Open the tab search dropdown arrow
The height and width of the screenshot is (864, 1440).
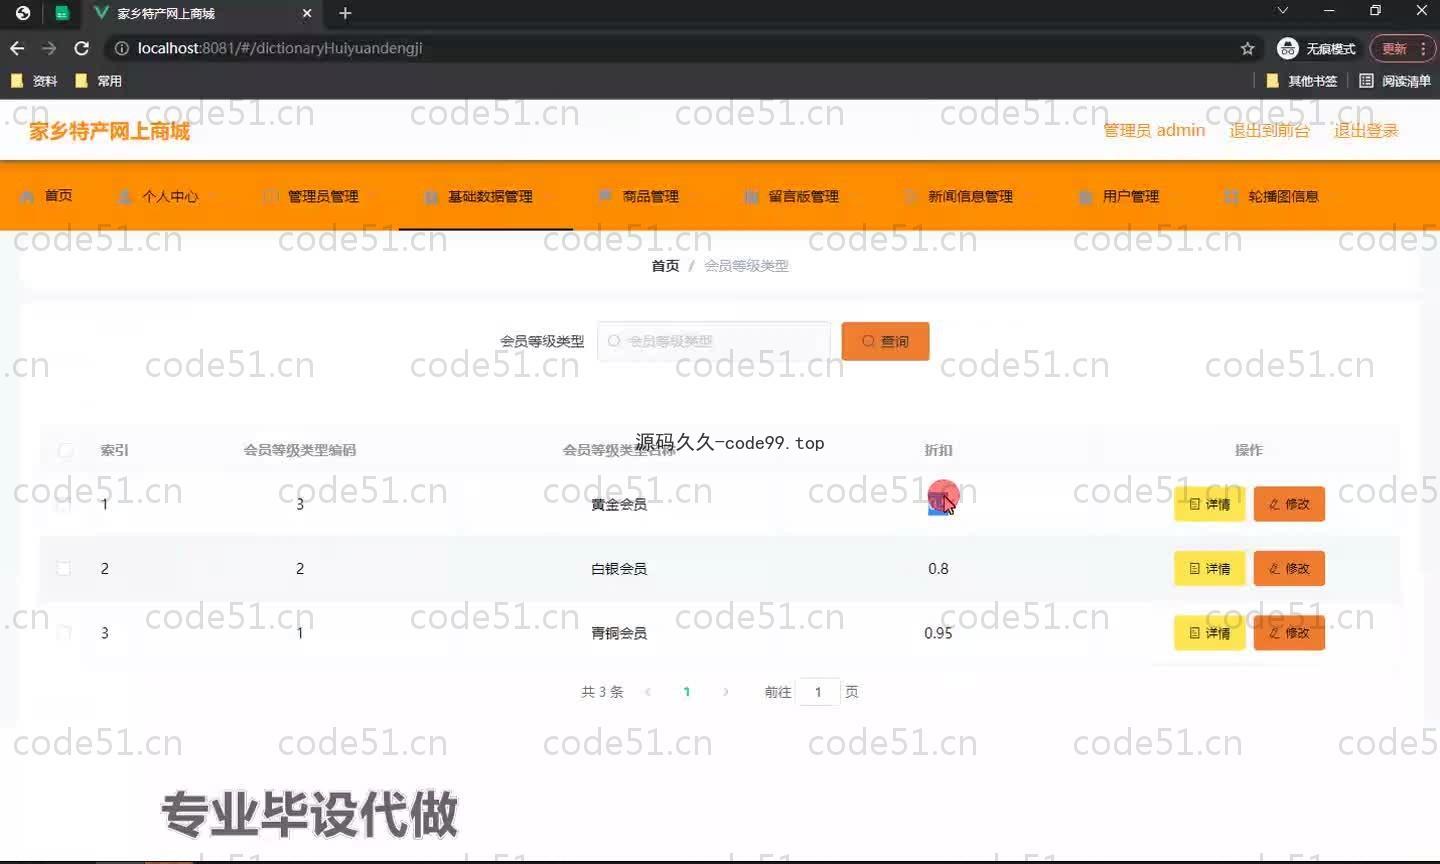pos(1283,11)
